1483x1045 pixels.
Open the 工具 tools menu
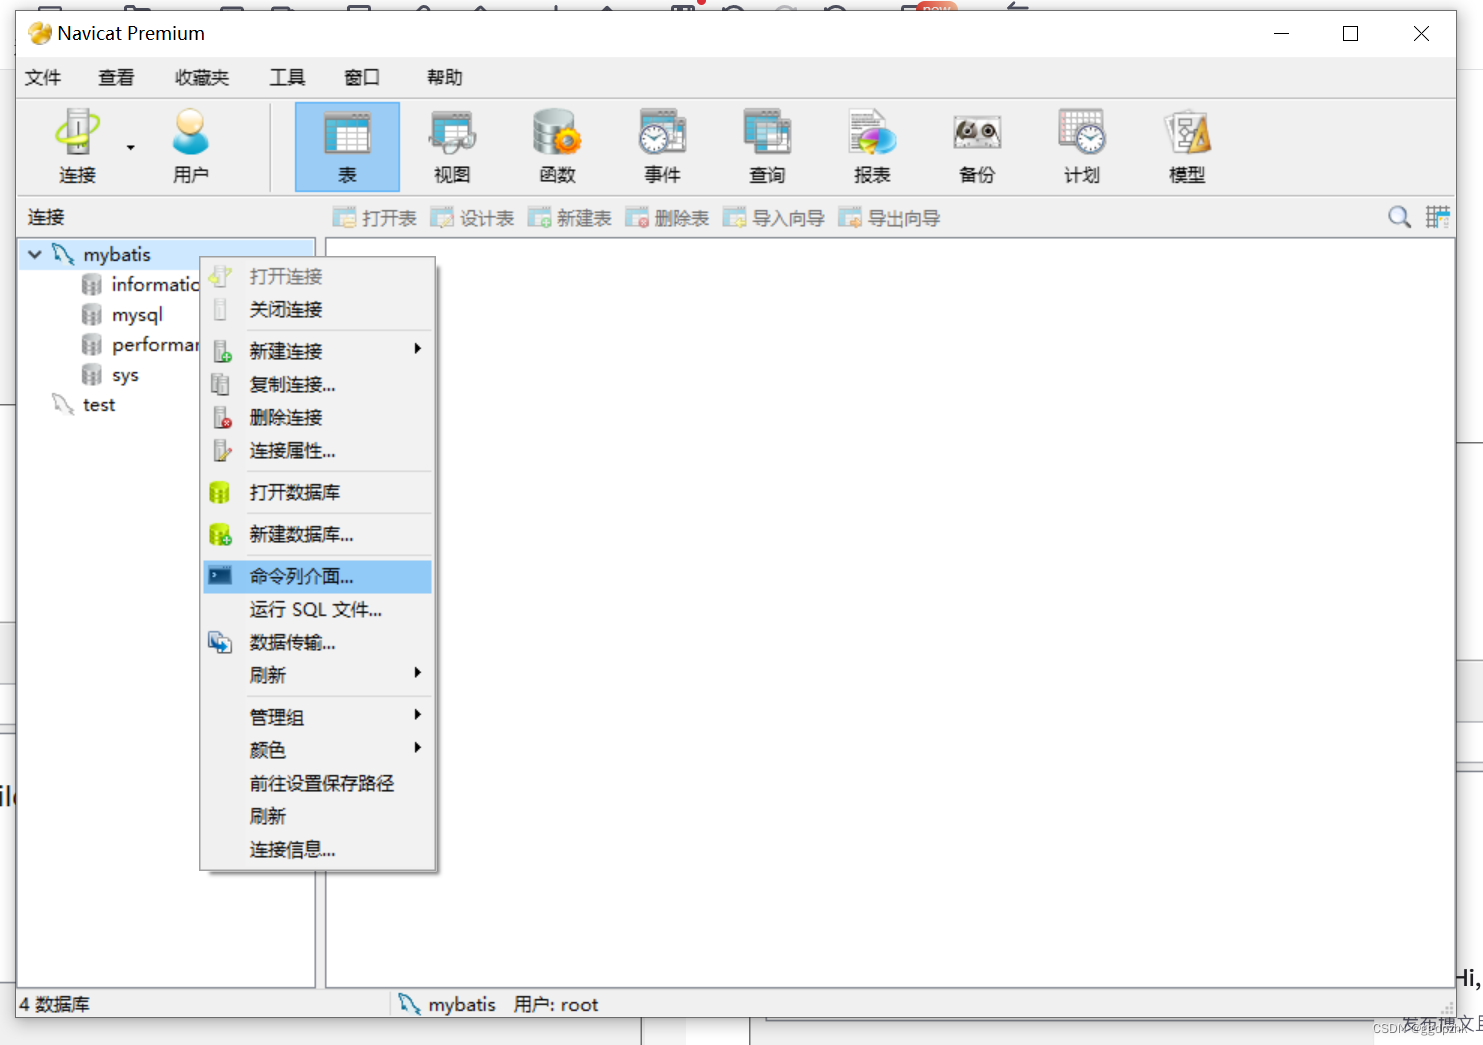click(x=287, y=78)
